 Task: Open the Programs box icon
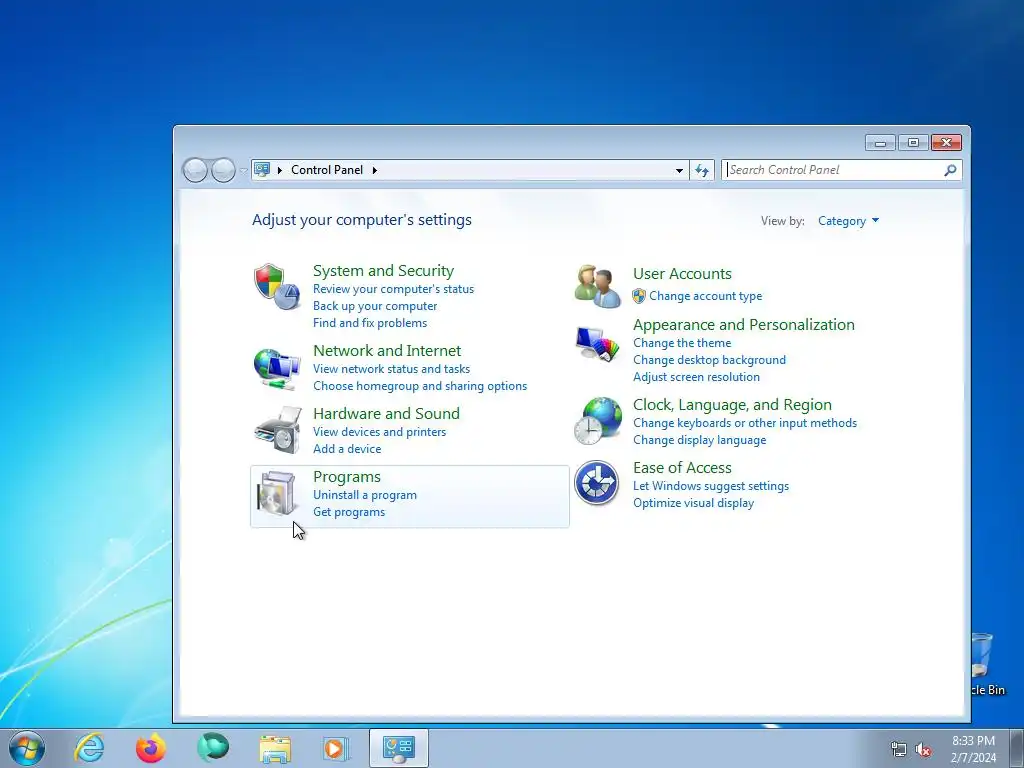(277, 494)
